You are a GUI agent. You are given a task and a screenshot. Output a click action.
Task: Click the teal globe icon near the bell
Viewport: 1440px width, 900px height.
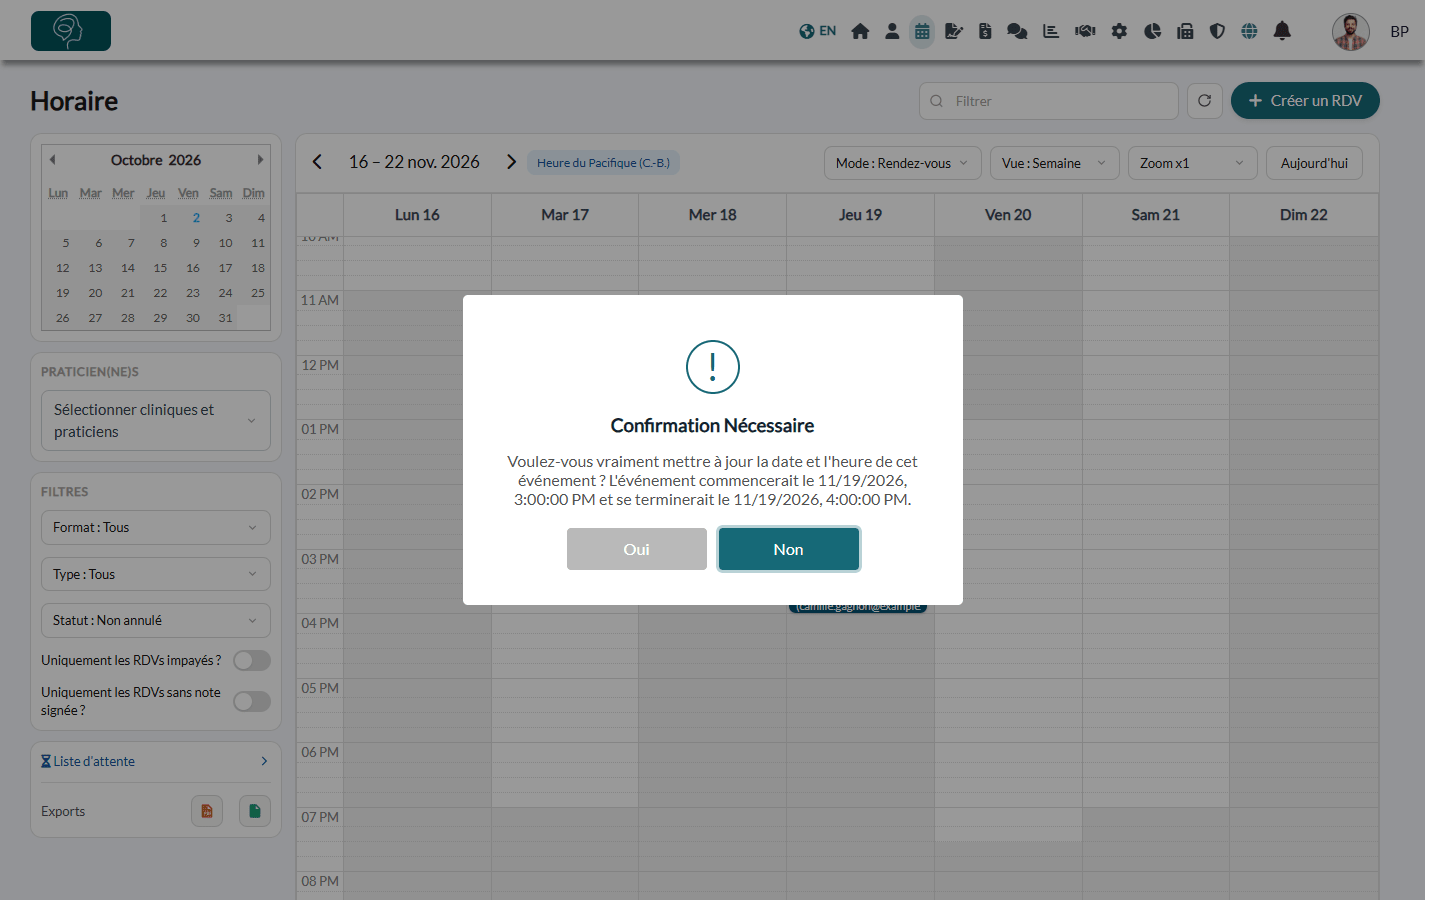coord(1249,31)
